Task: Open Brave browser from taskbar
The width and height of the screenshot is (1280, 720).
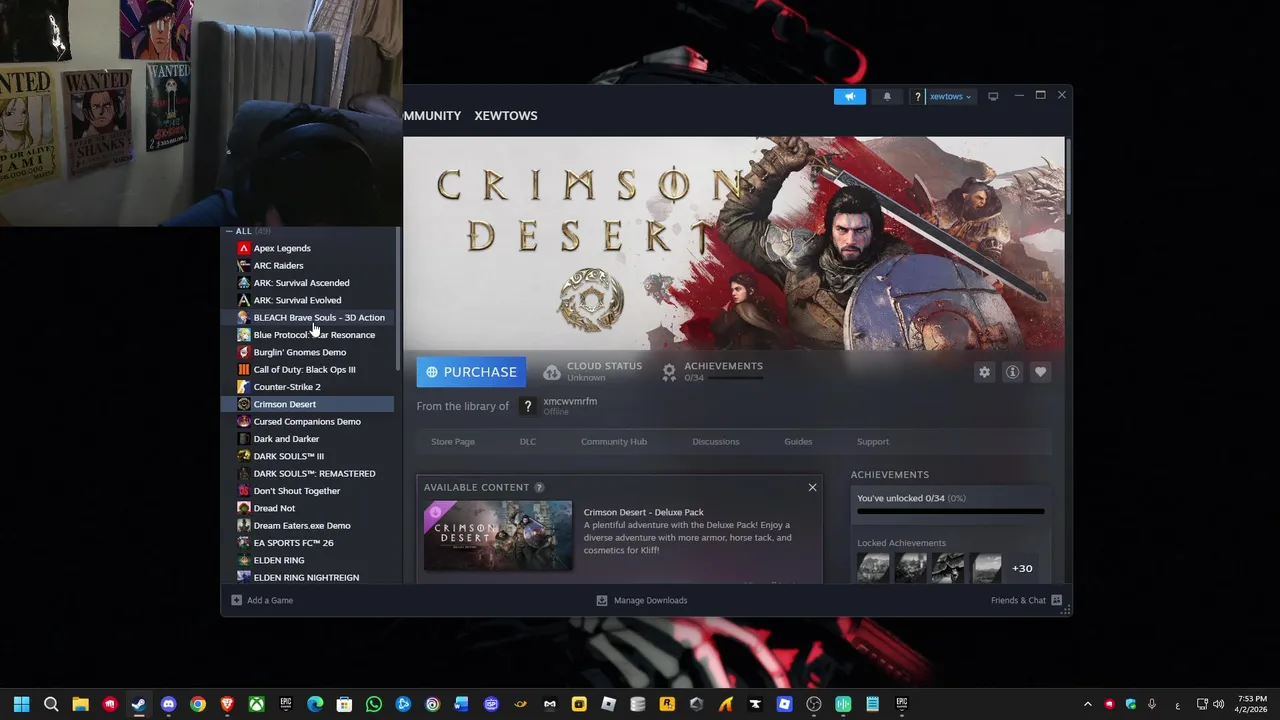Action: tap(227, 704)
